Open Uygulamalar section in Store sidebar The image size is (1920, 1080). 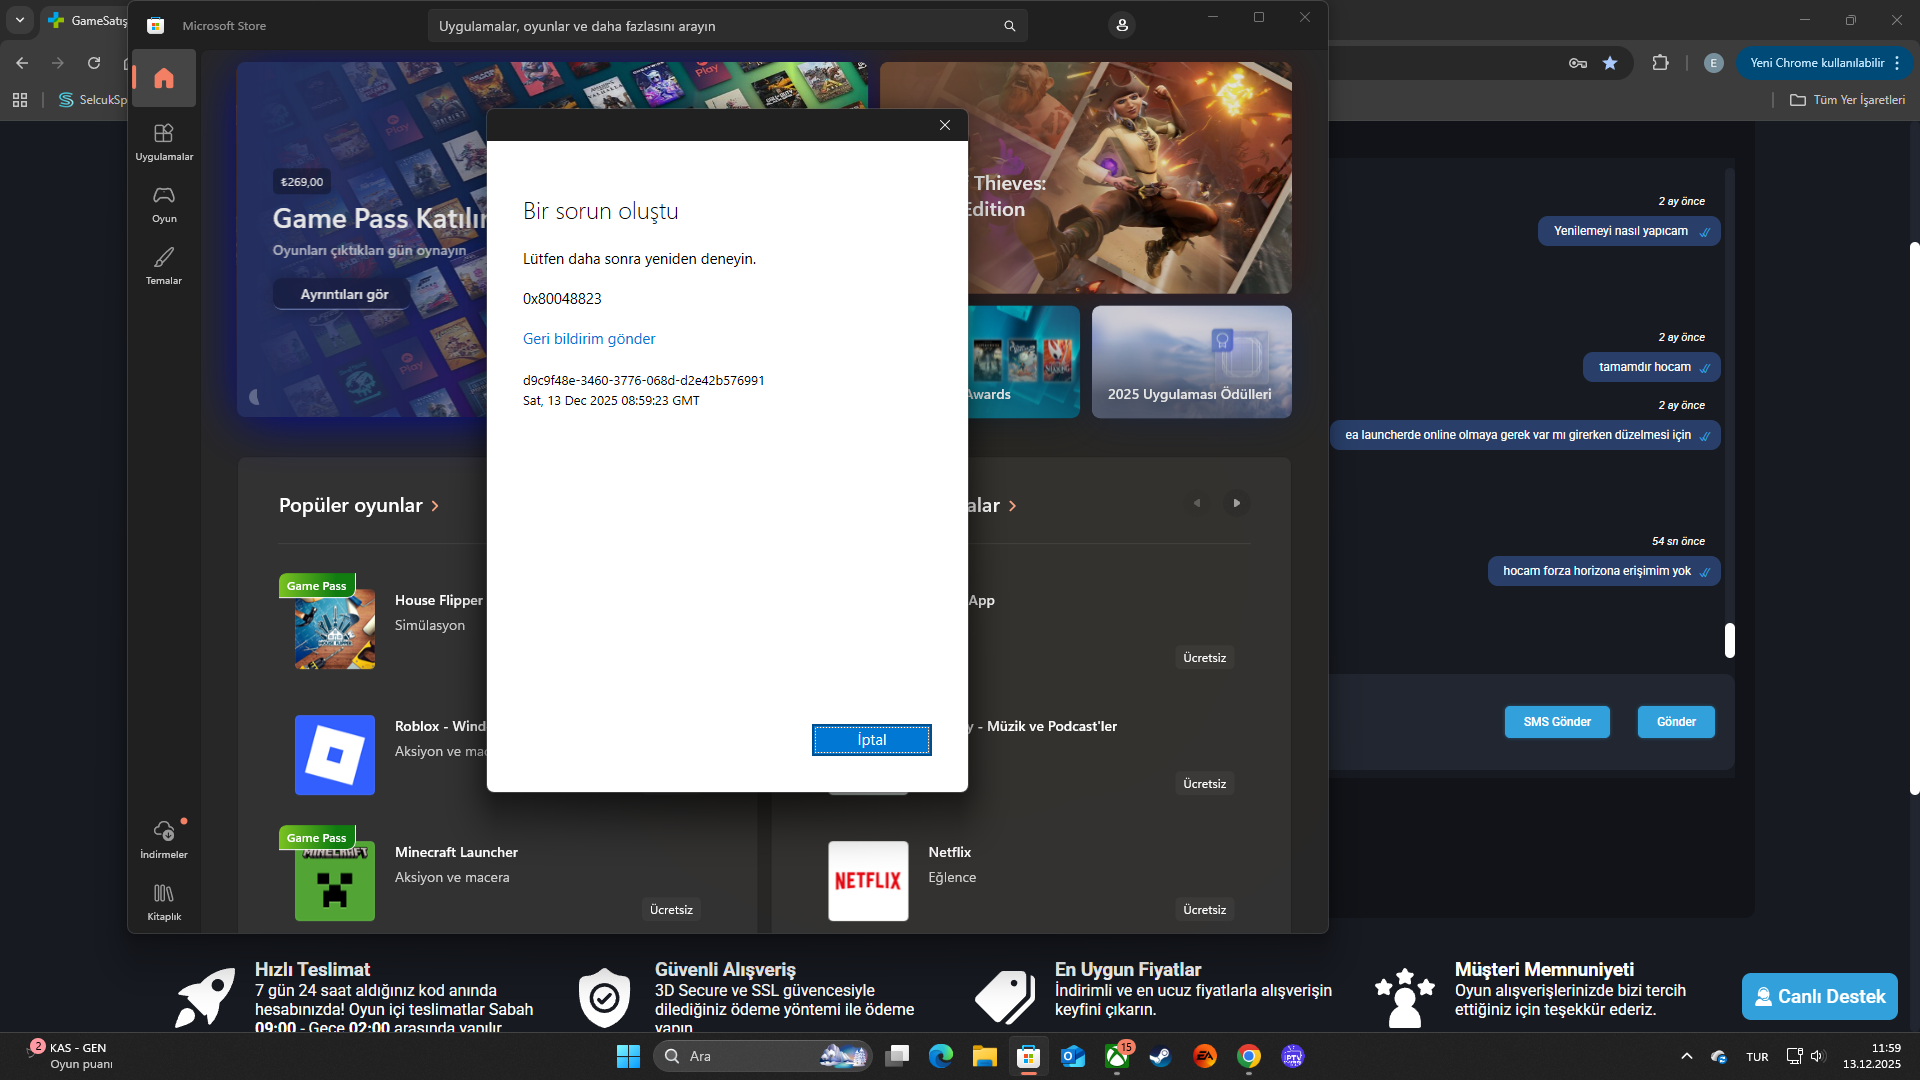pos(164,141)
